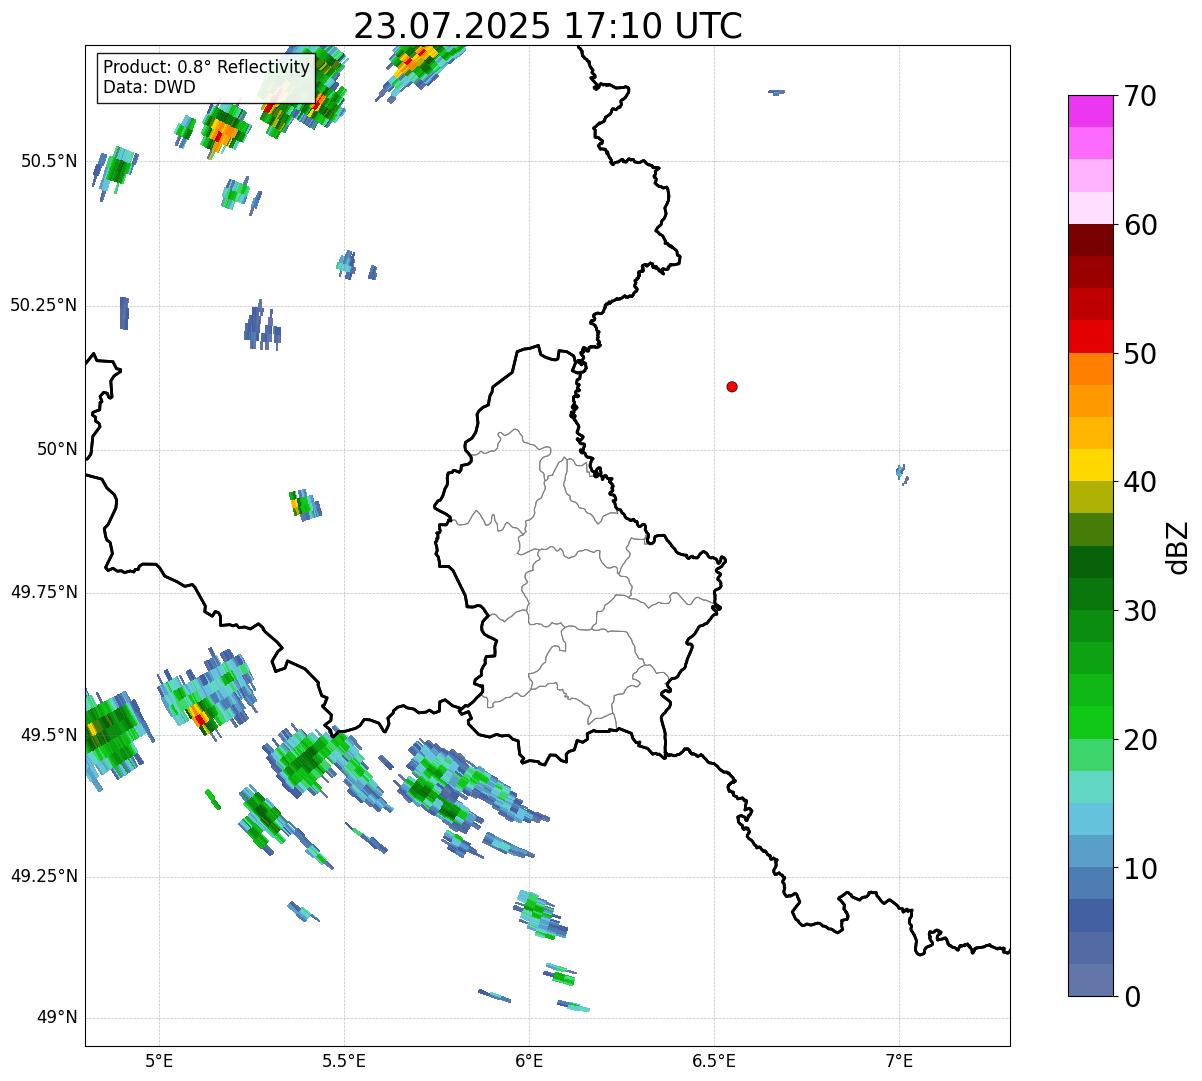Image resolution: width=1202 pixels, height=1081 pixels.
Task: Click the 7°E longitude label
Action: [899, 1061]
